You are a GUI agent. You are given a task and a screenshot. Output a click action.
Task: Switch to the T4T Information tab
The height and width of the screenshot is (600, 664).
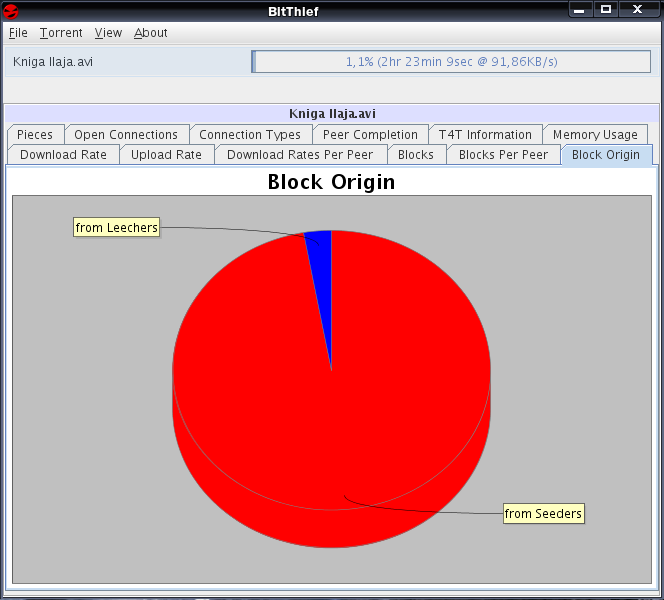pyautogui.click(x=485, y=135)
